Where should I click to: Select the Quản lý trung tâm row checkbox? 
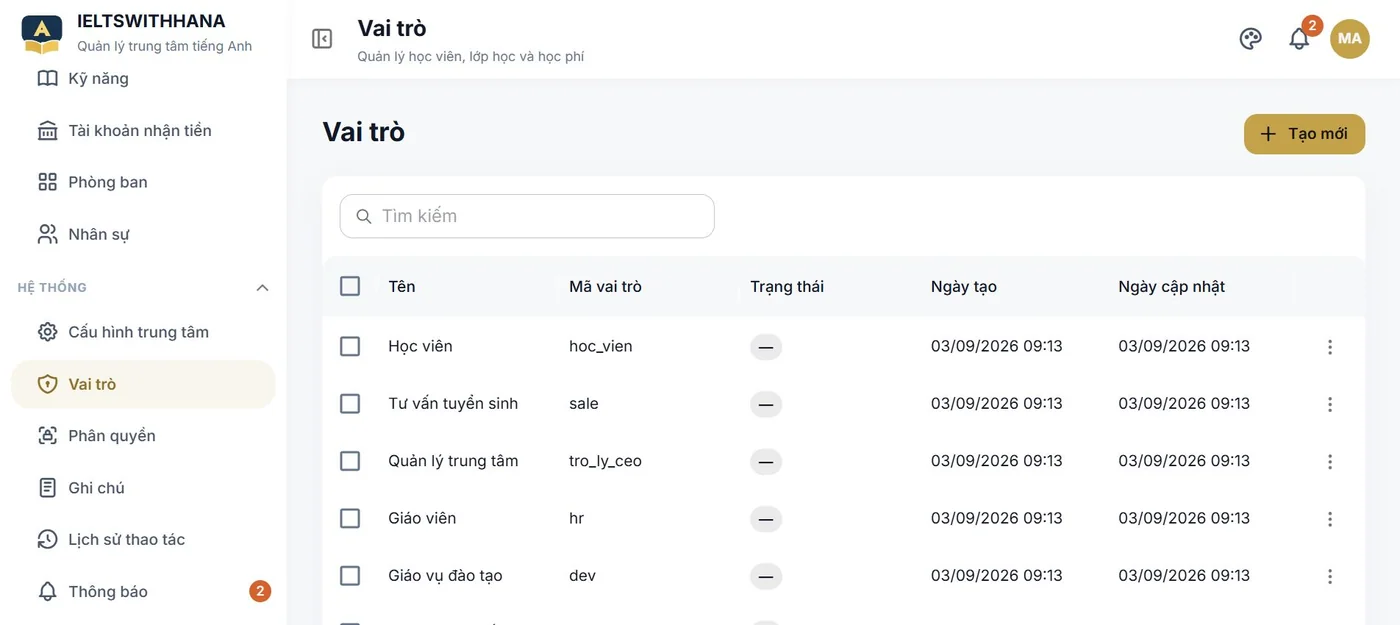tap(350, 461)
